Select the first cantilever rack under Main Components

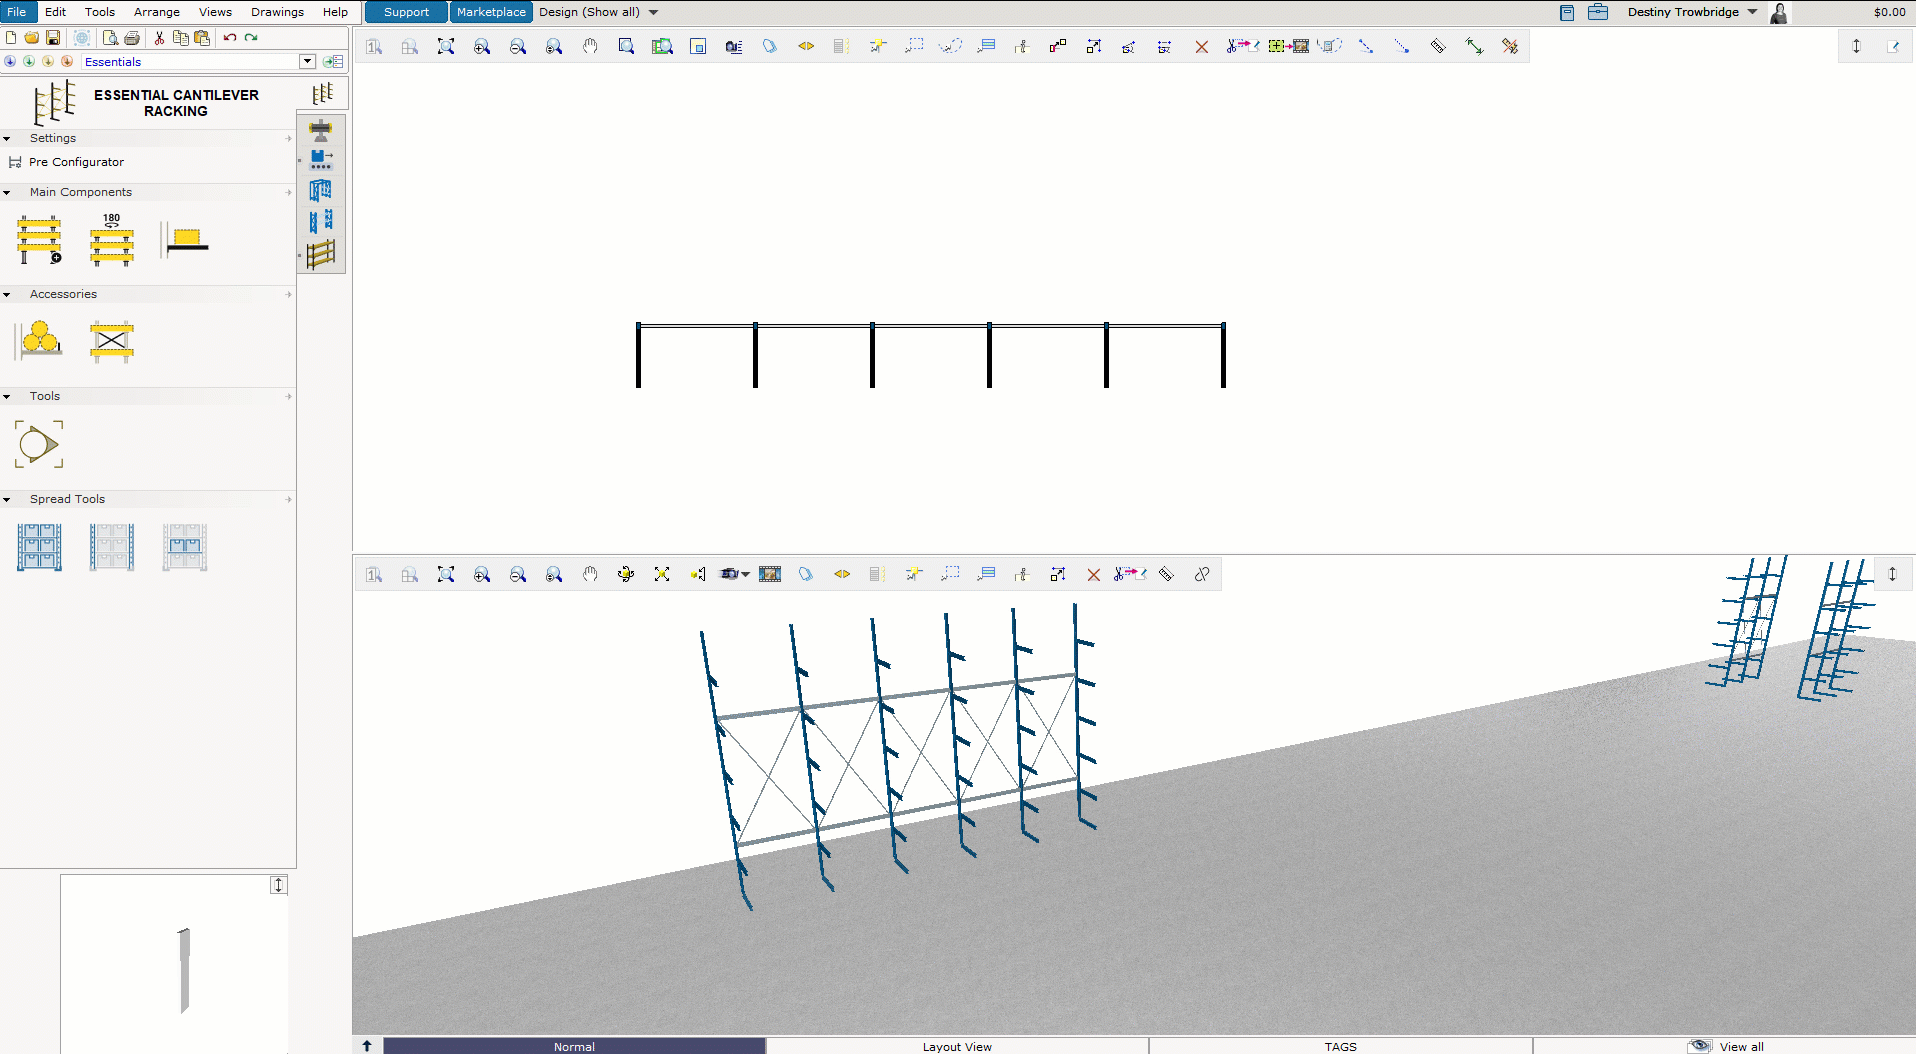click(38, 240)
